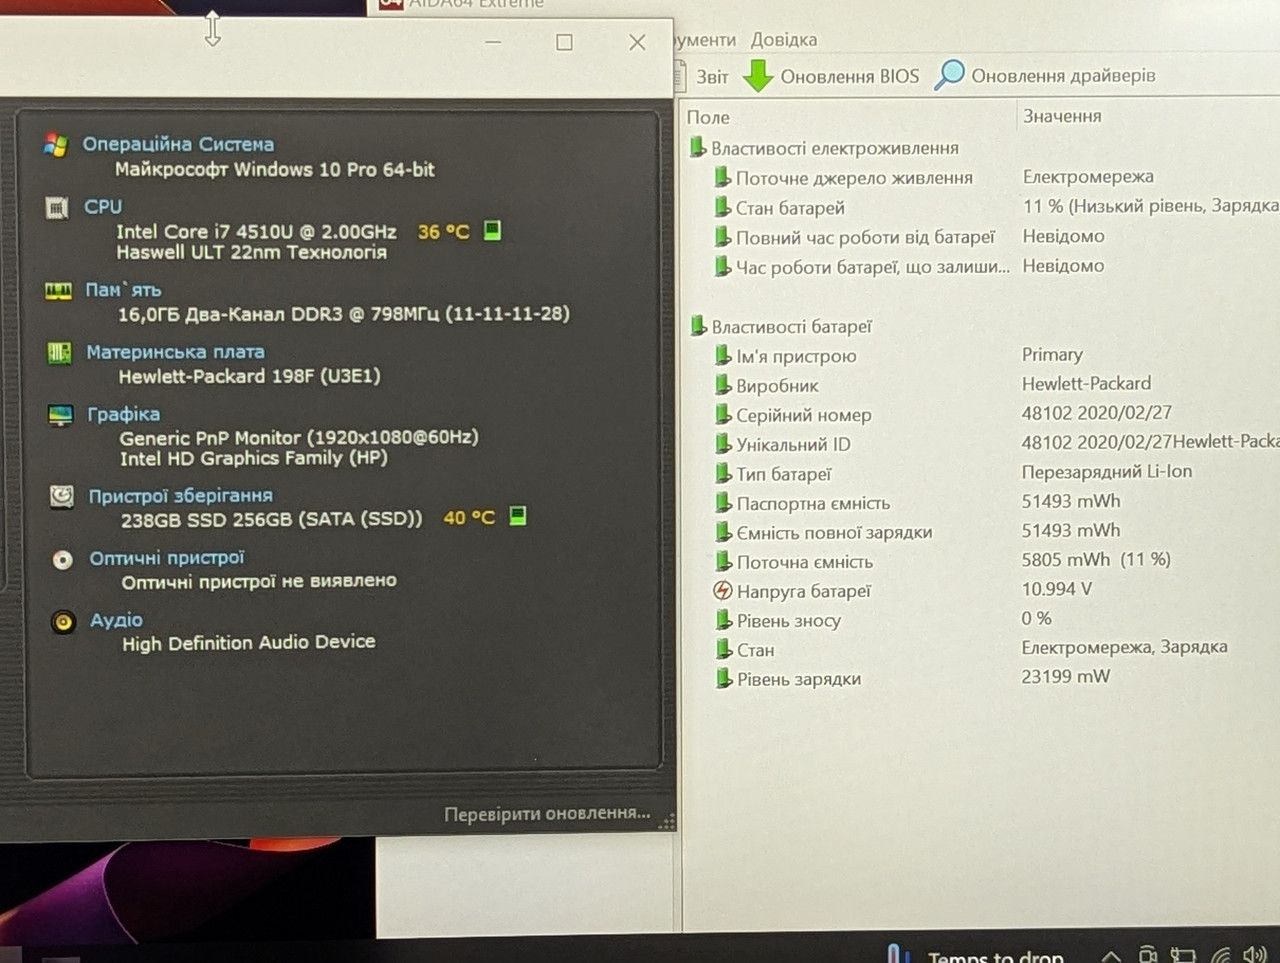Show hidden tray icons with the chevron

click(x=1111, y=956)
